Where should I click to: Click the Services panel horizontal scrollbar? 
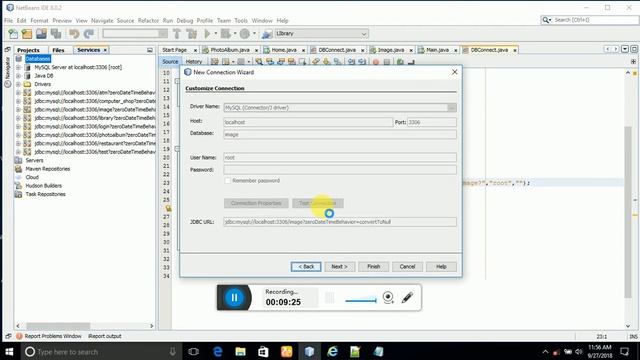[x=58, y=326]
